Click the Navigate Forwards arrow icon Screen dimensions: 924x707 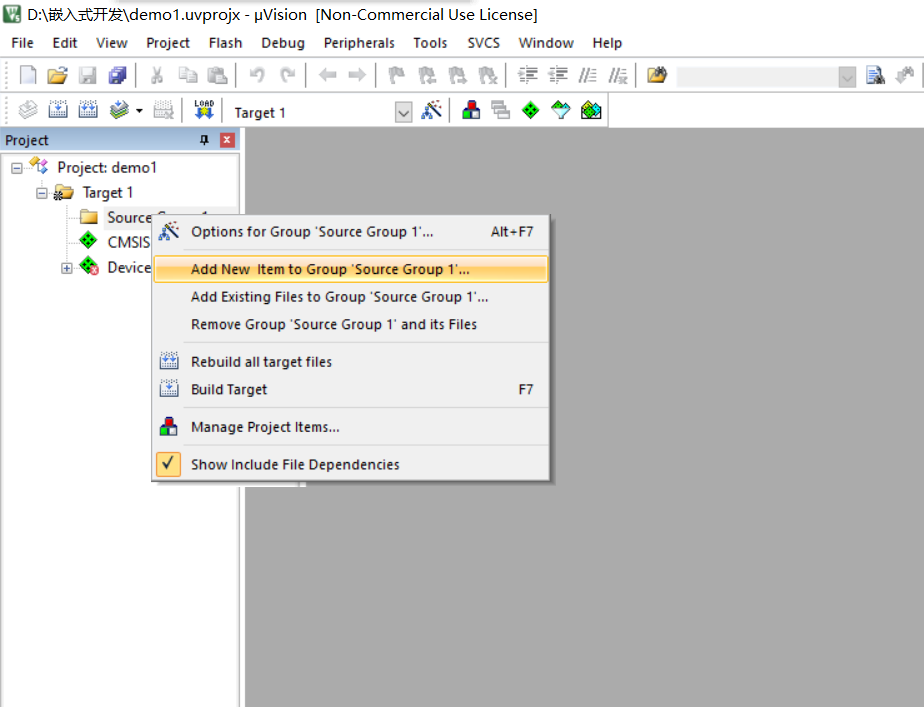357,75
